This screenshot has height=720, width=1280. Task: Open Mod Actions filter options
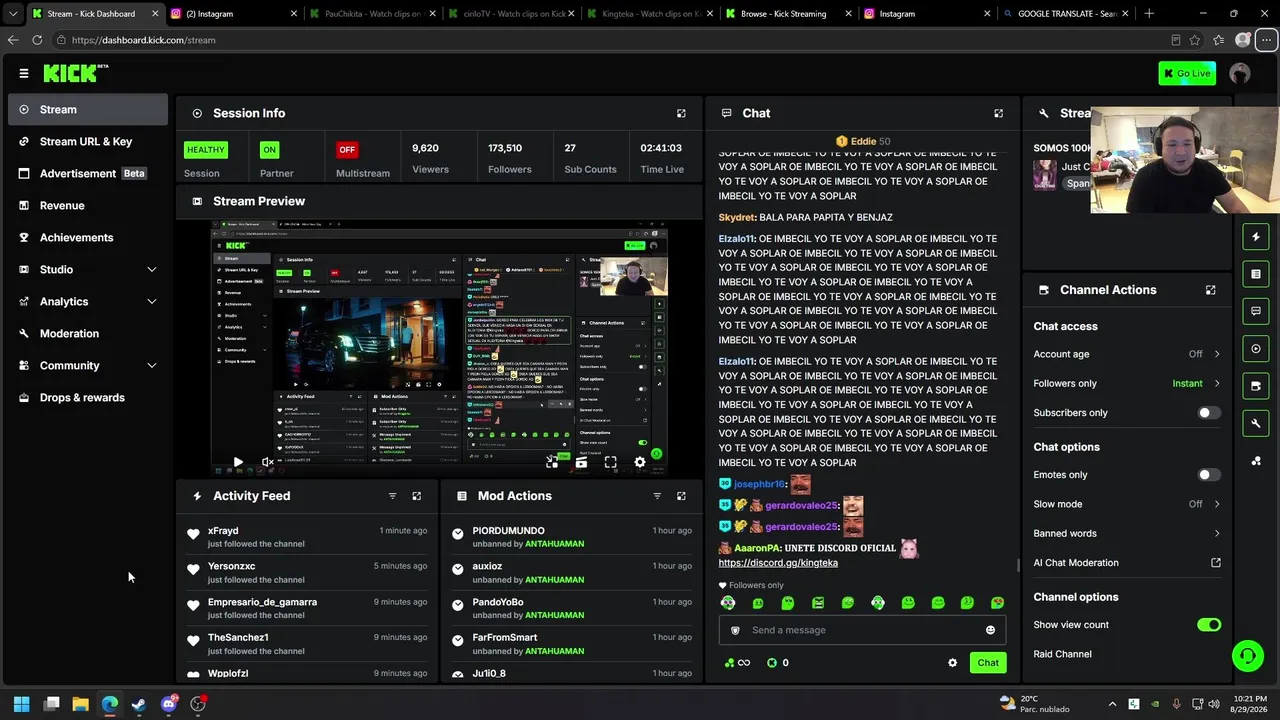click(x=657, y=496)
